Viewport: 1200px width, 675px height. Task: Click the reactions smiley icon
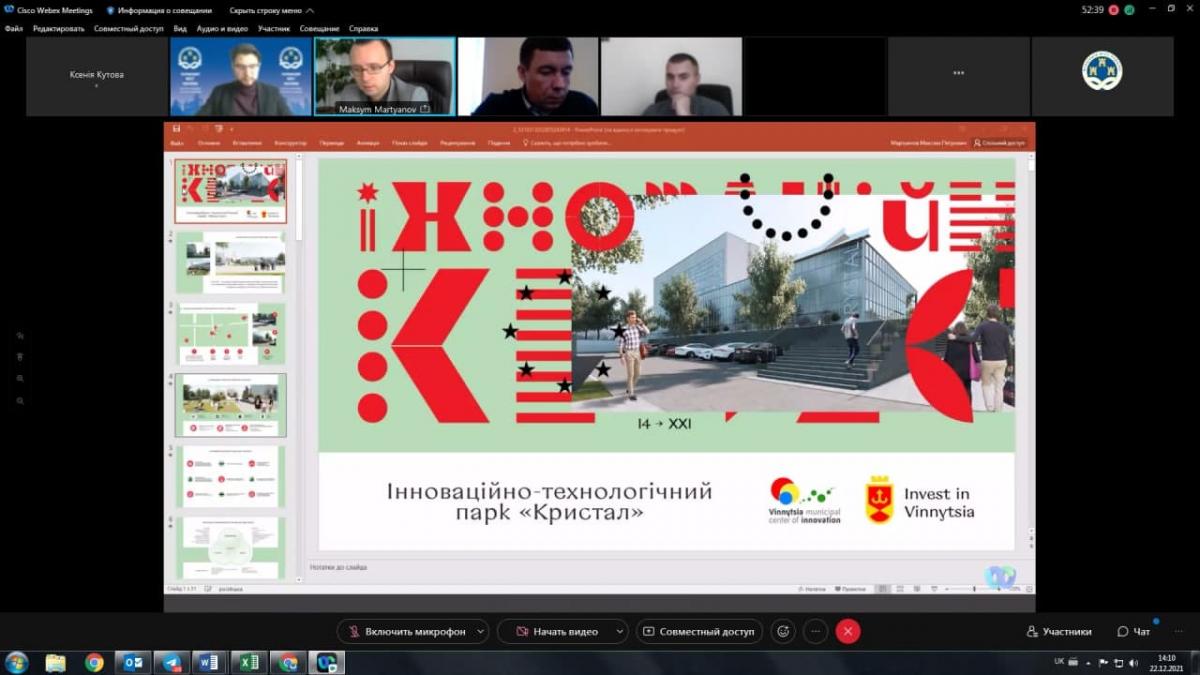click(783, 631)
